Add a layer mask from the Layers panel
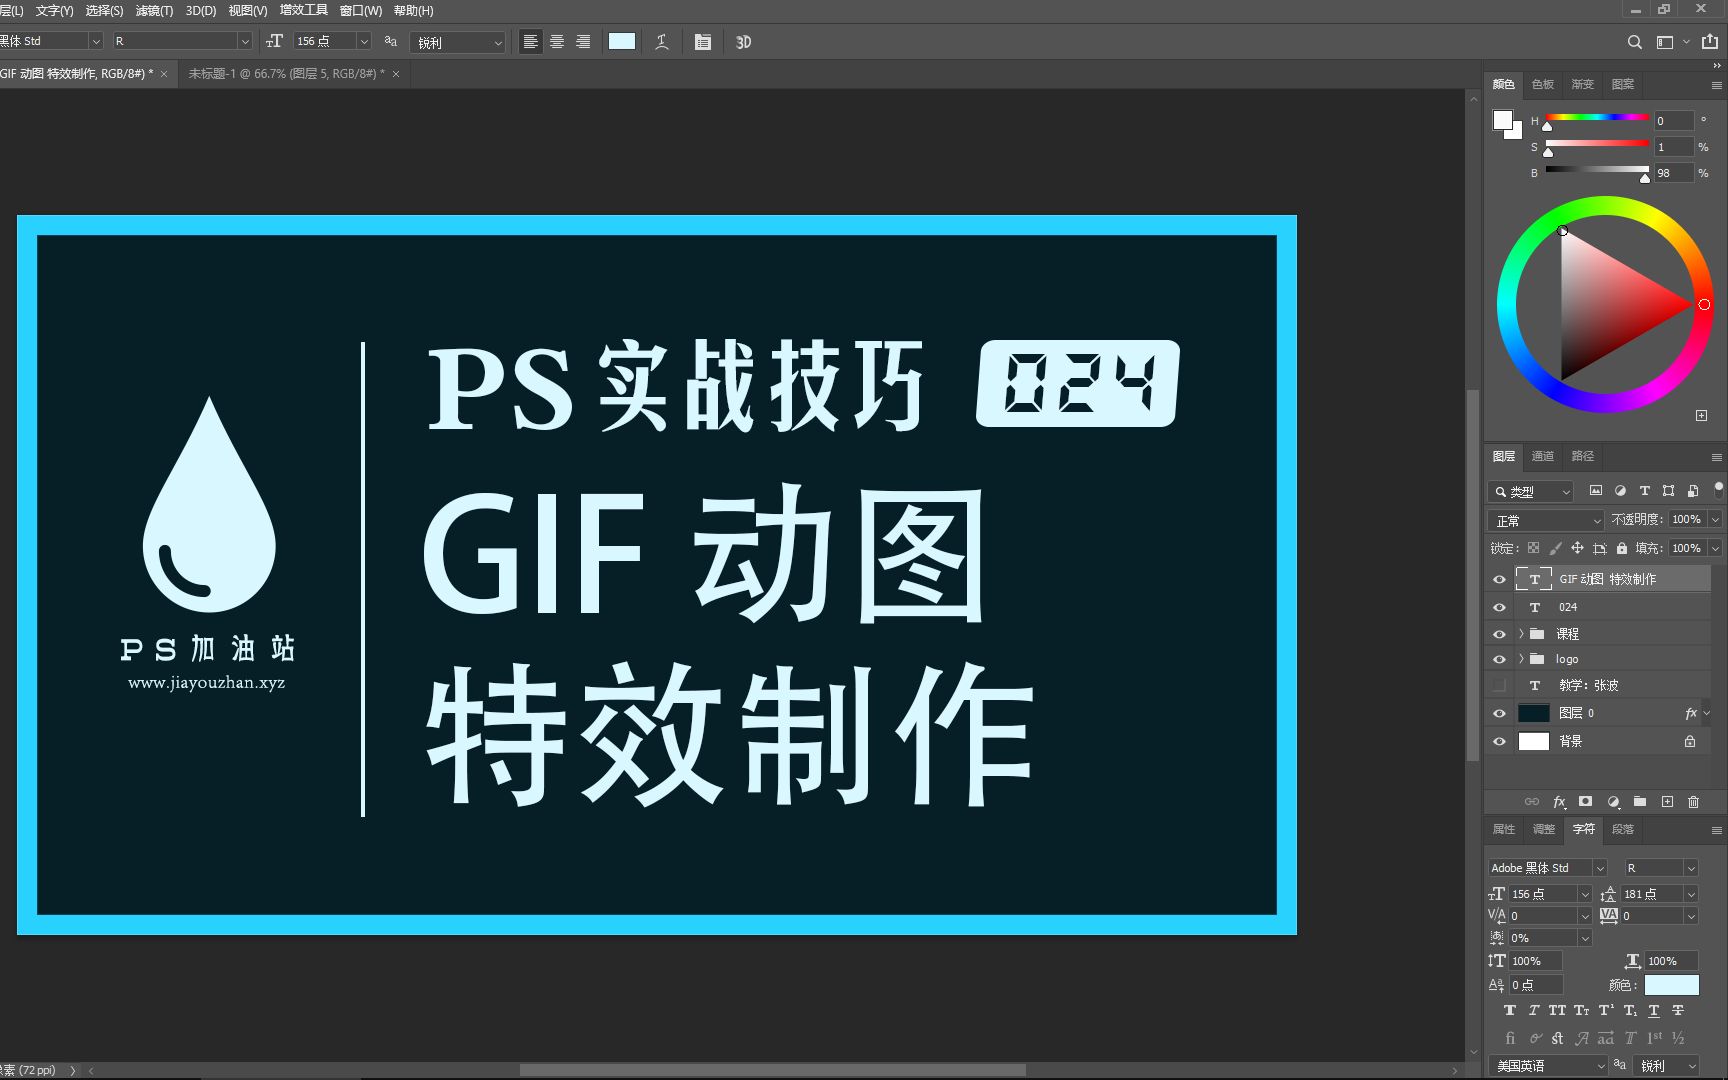 1586,802
